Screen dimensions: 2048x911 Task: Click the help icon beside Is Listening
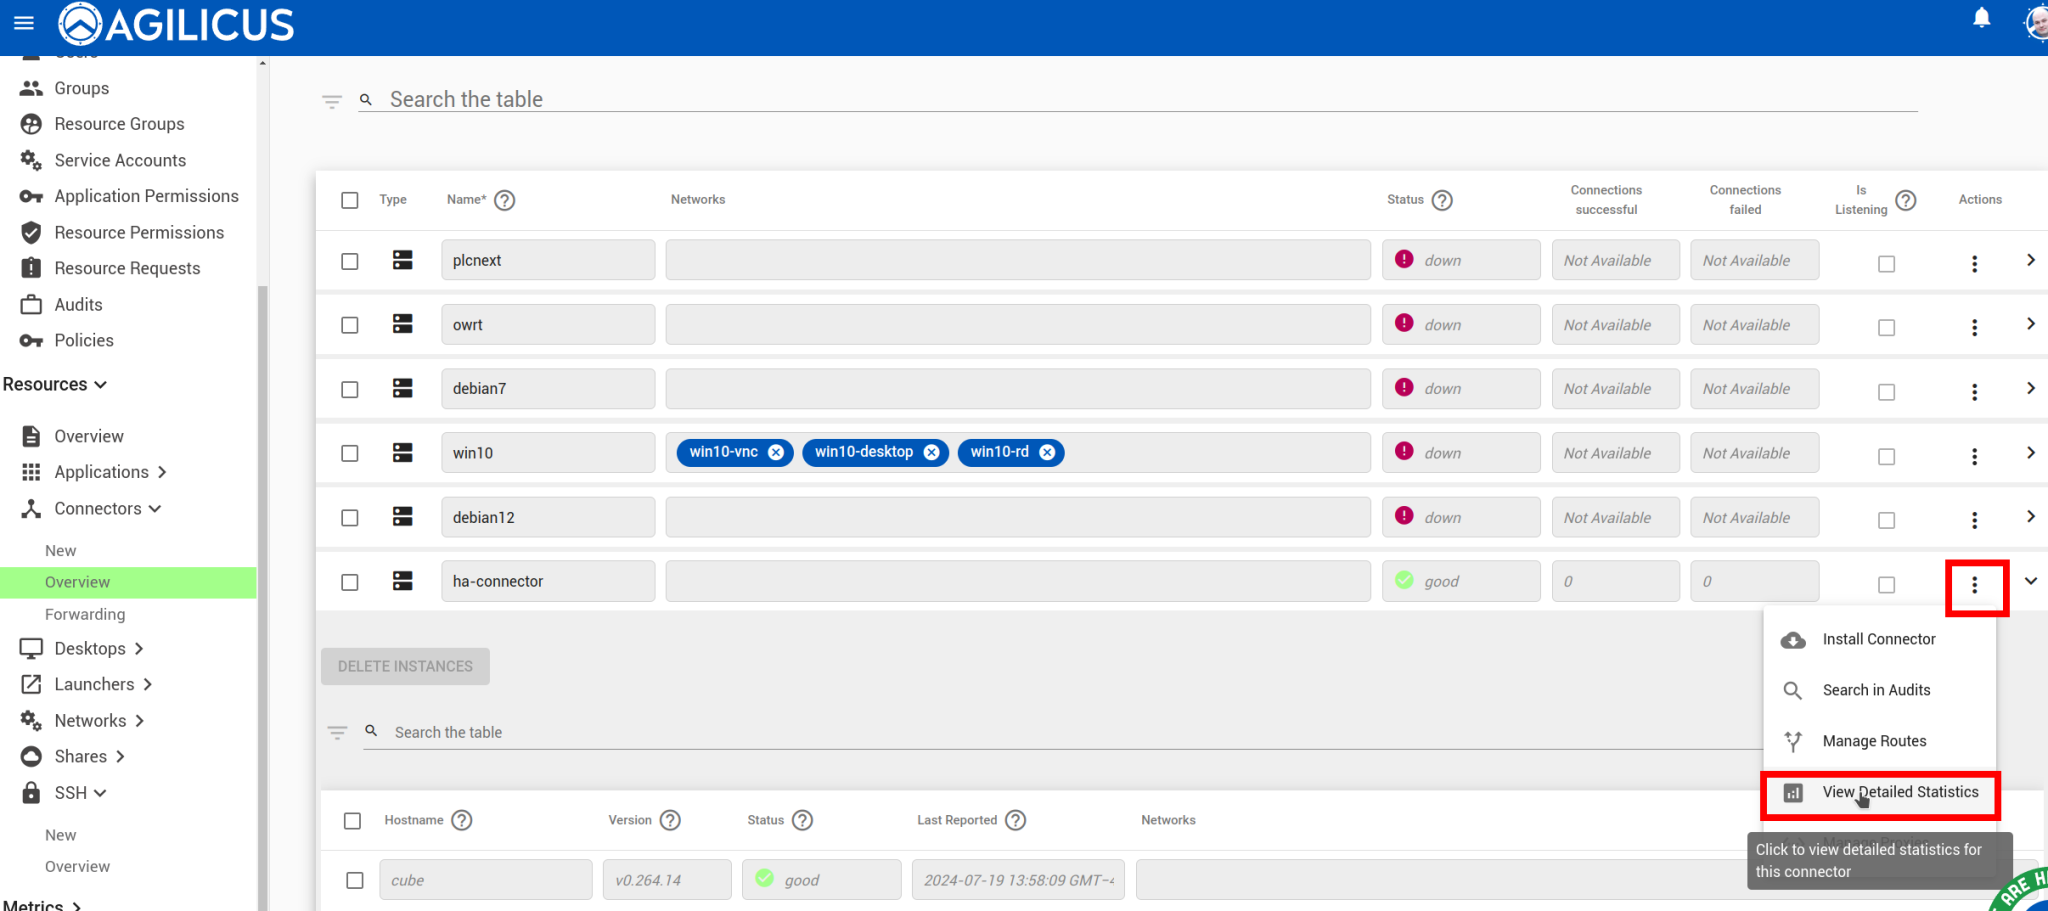[1906, 200]
